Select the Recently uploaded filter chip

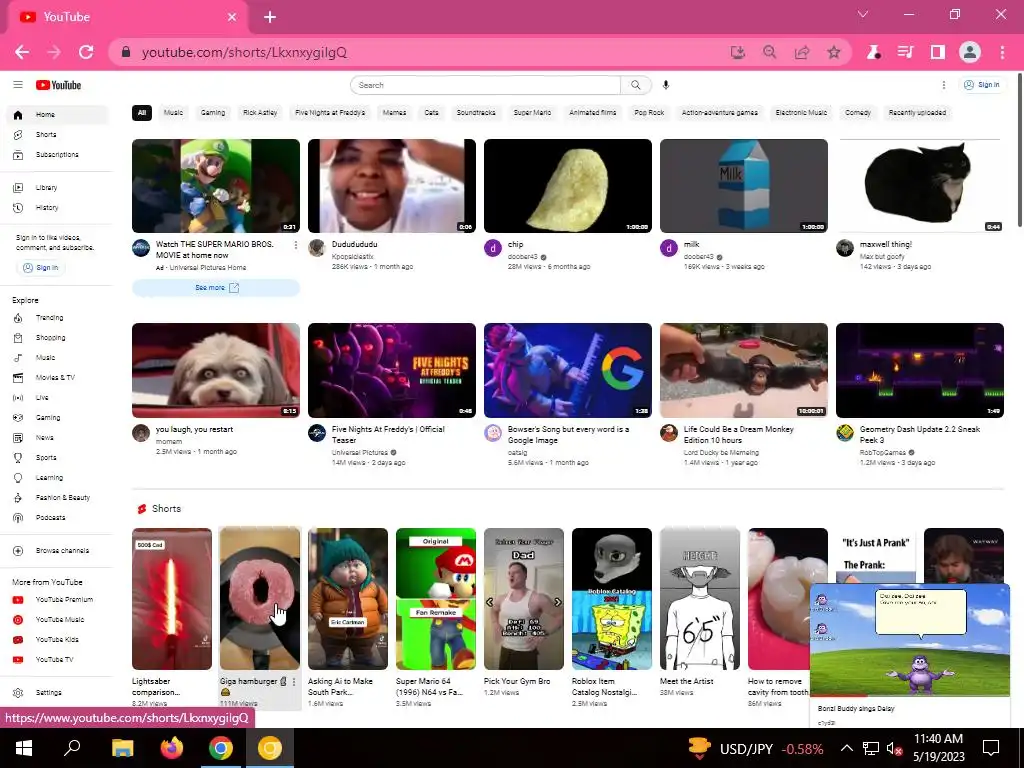[x=917, y=112]
